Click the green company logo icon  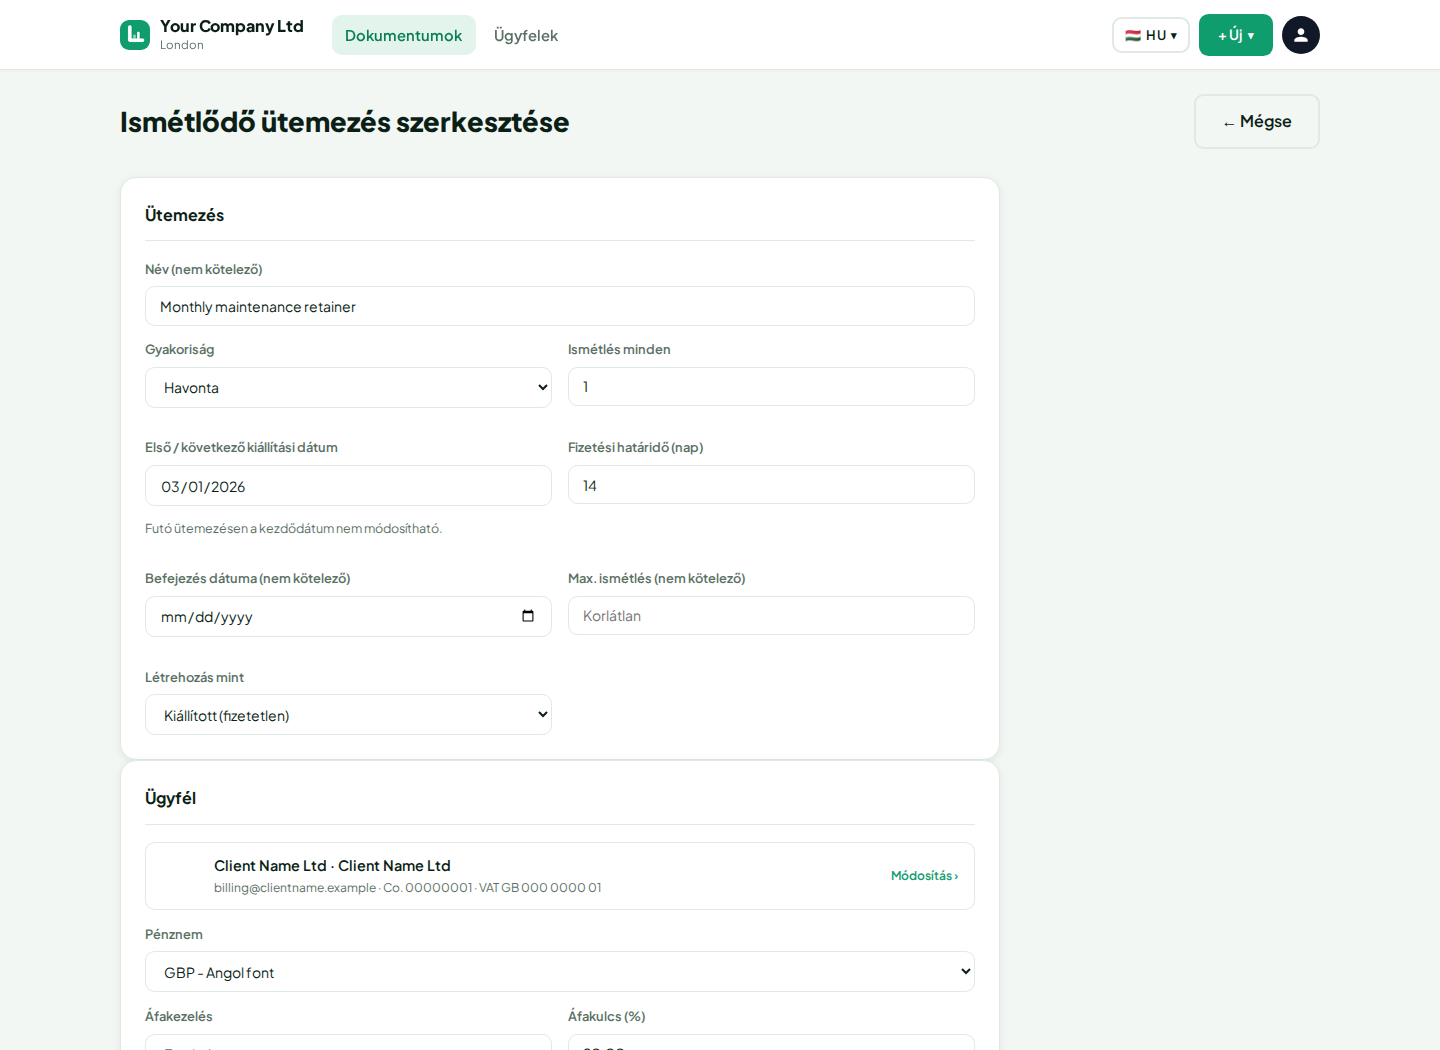pyautogui.click(x=135, y=35)
